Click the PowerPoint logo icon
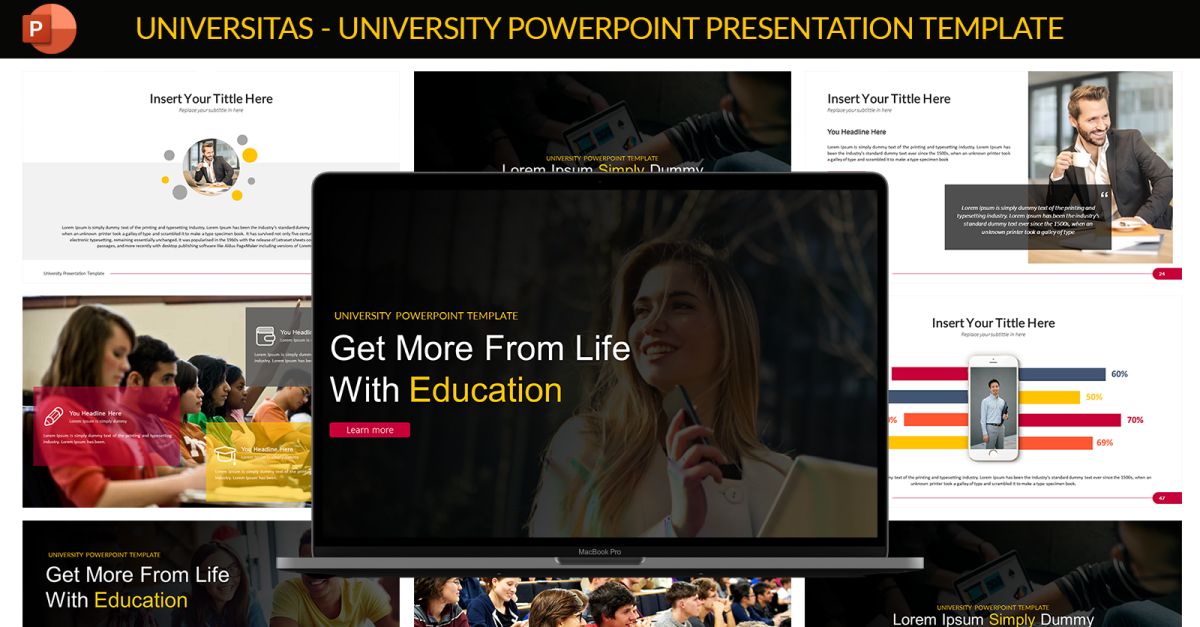The image size is (1200, 627). click(49, 28)
